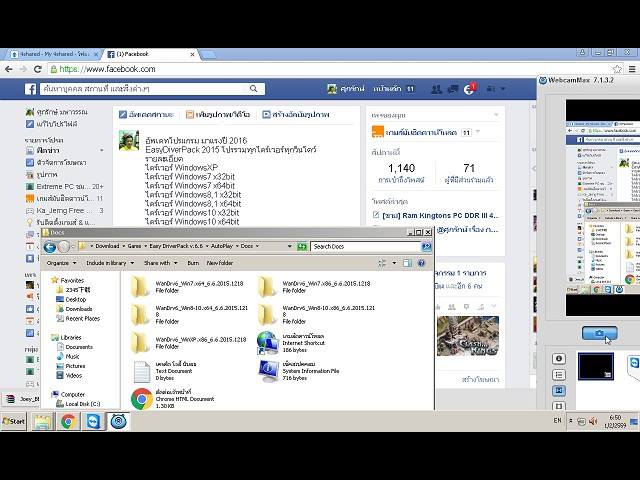Viewport: 640px width, 480px height.
Task: Click the volume speaker tray icon
Action: (x=593, y=421)
